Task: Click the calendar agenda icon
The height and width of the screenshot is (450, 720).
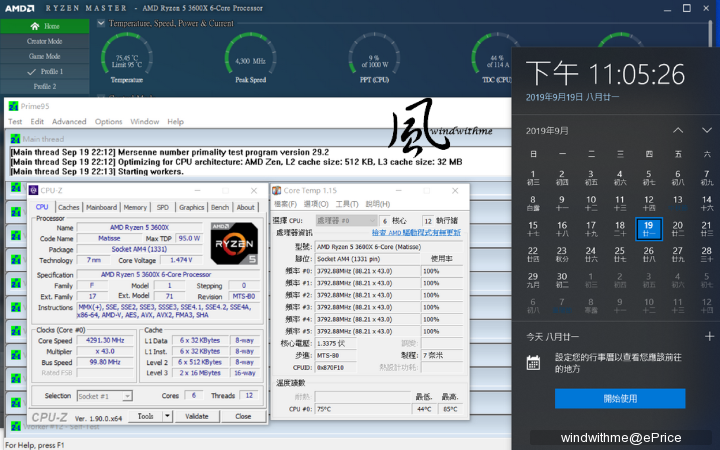Action: (533, 363)
